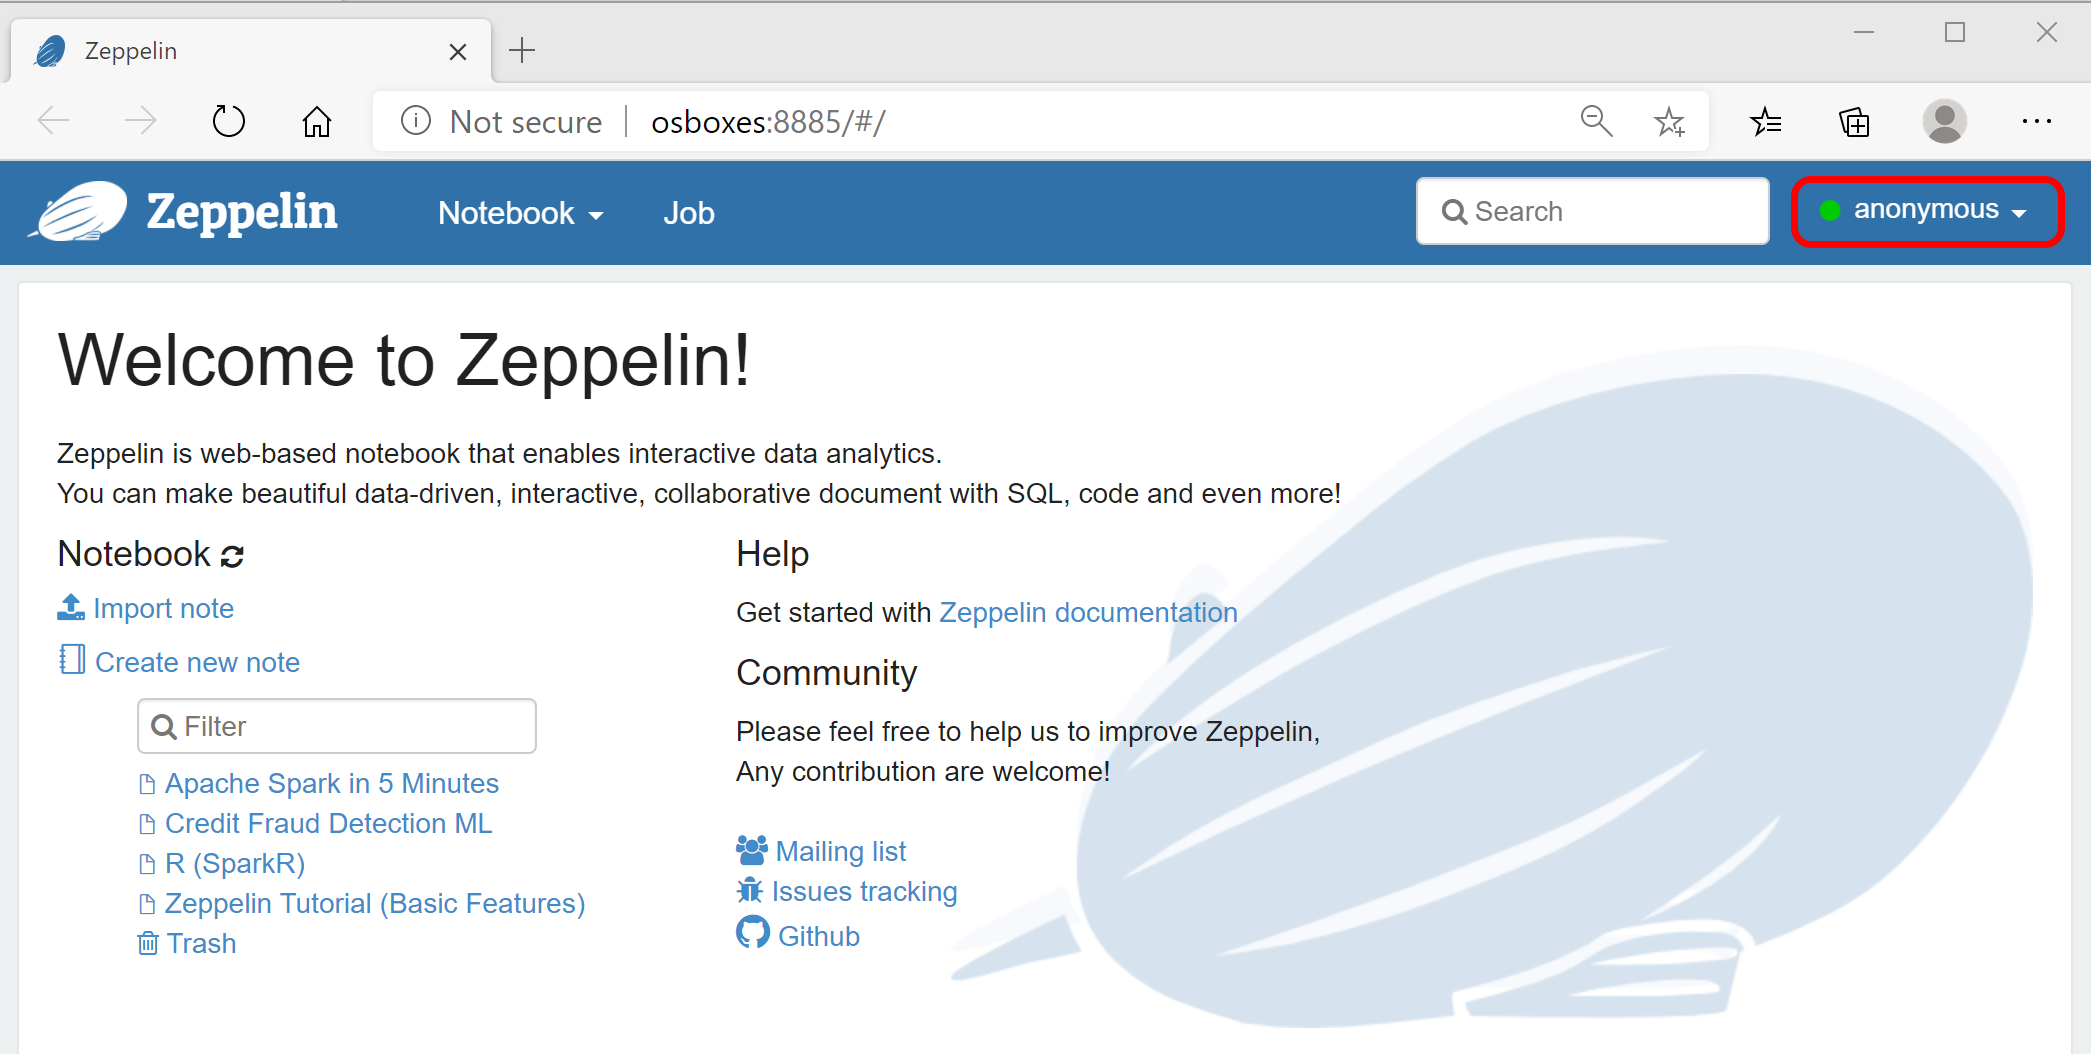Open the anonymous user dropdown

[1926, 211]
